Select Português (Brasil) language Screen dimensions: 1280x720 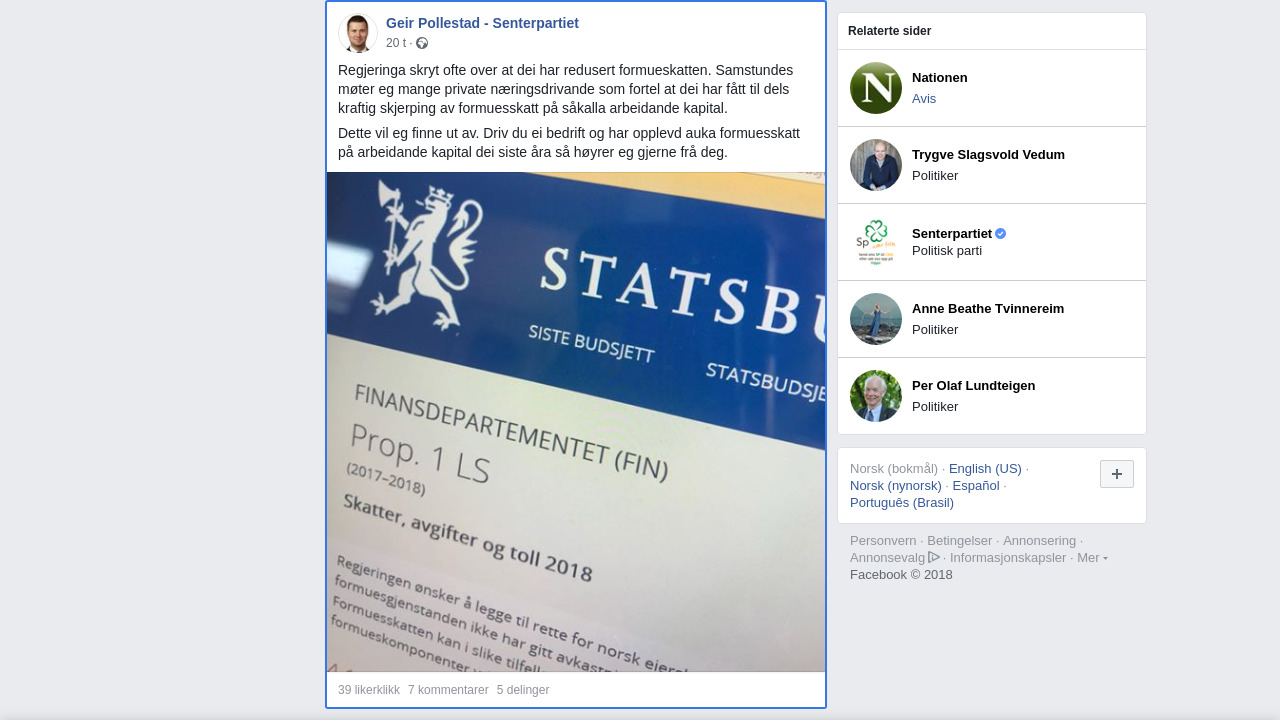902,503
